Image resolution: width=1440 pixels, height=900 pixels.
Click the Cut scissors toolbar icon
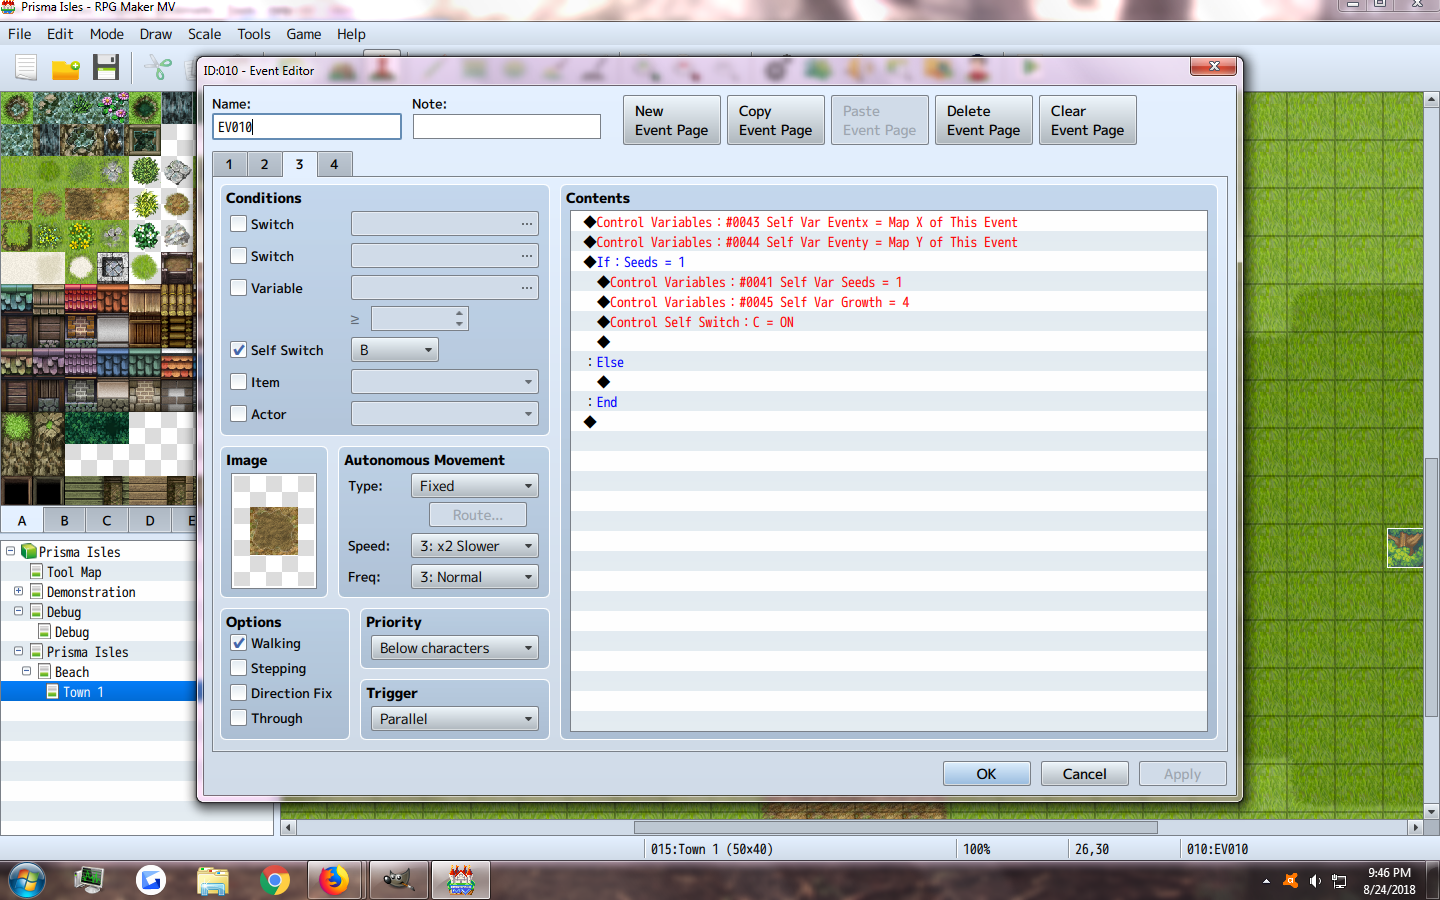[x=157, y=68]
